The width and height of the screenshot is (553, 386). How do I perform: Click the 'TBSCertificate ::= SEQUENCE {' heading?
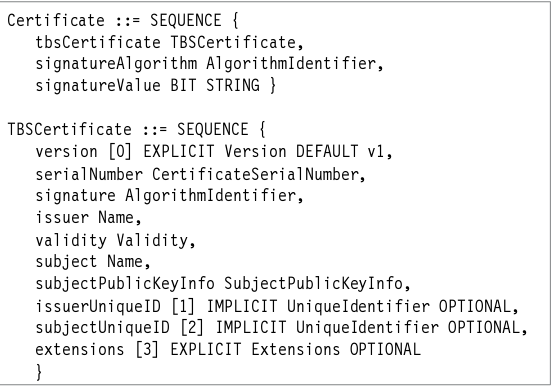(136, 129)
